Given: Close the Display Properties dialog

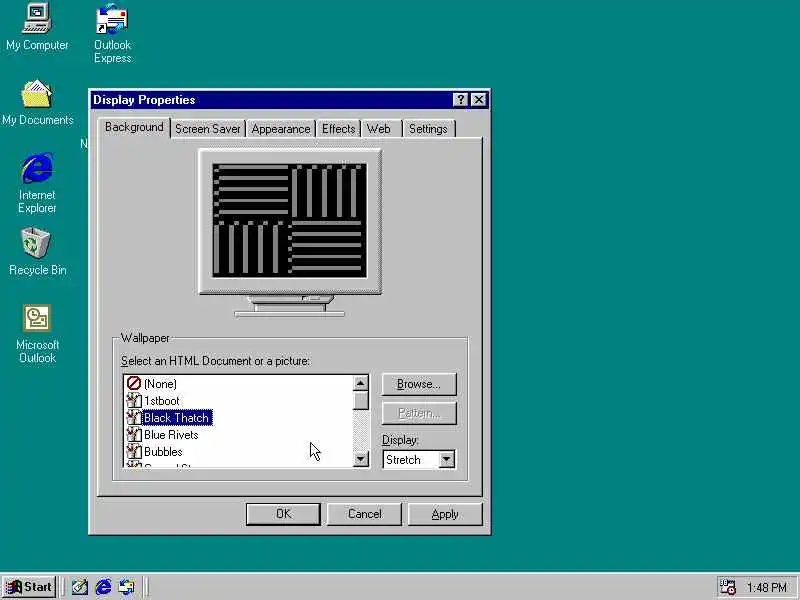Looking at the screenshot, I should [x=479, y=99].
